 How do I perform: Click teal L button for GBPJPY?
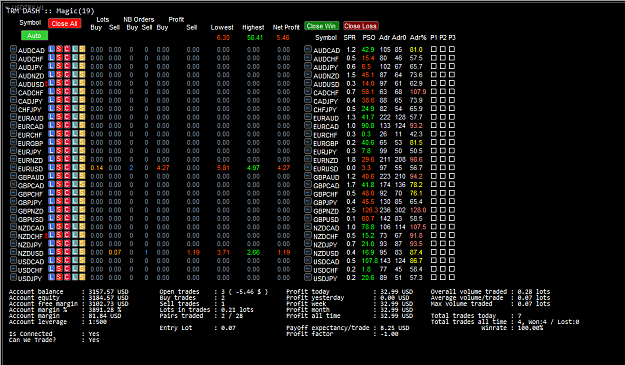point(75,201)
